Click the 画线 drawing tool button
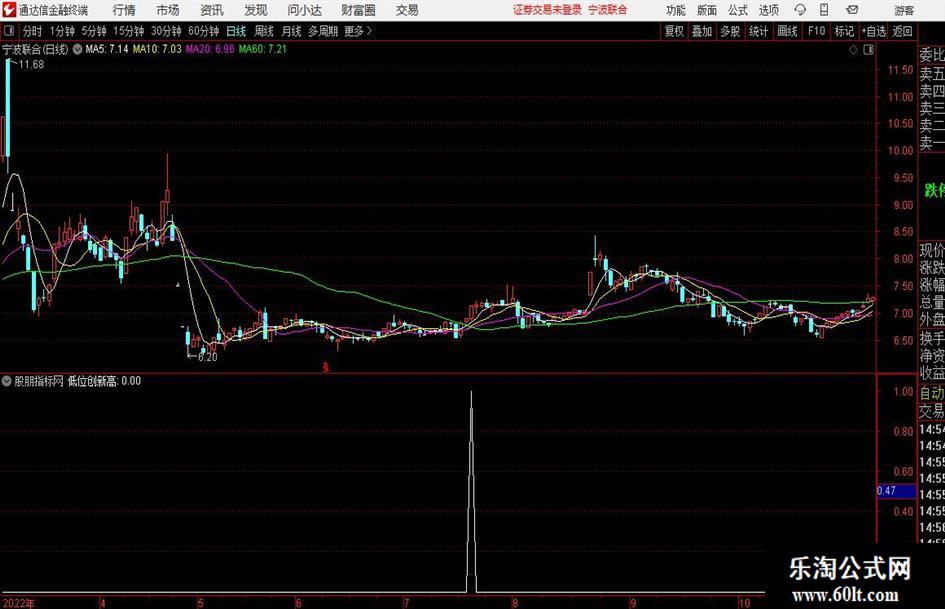 (787, 31)
